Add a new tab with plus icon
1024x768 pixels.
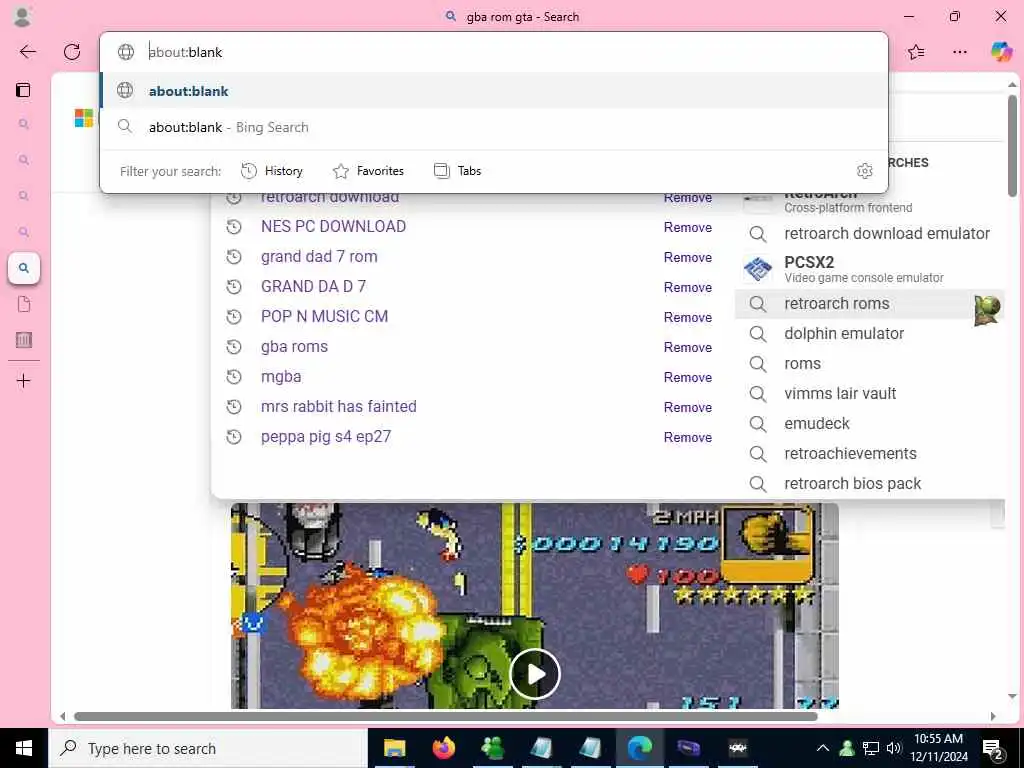24,381
